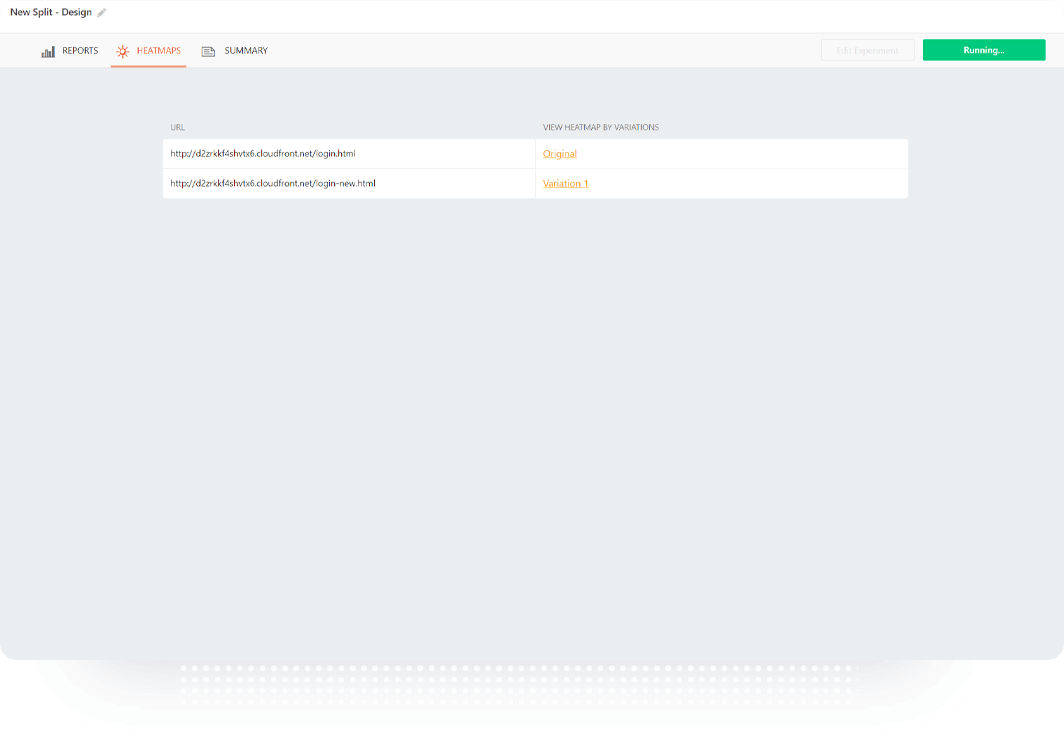Click the login-new.html URL text
This screenshot has height=744, width=1064.
(x=272, y=184)
